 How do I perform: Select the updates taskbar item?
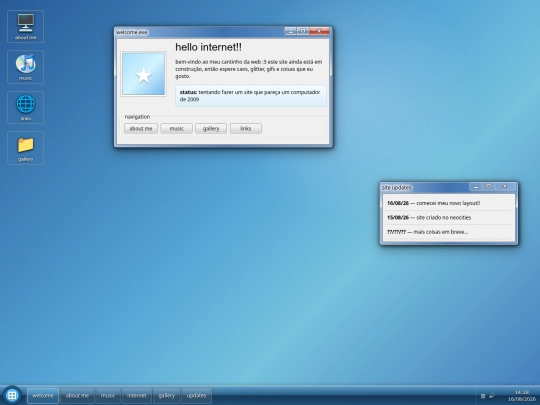click(x=196, y=396)
